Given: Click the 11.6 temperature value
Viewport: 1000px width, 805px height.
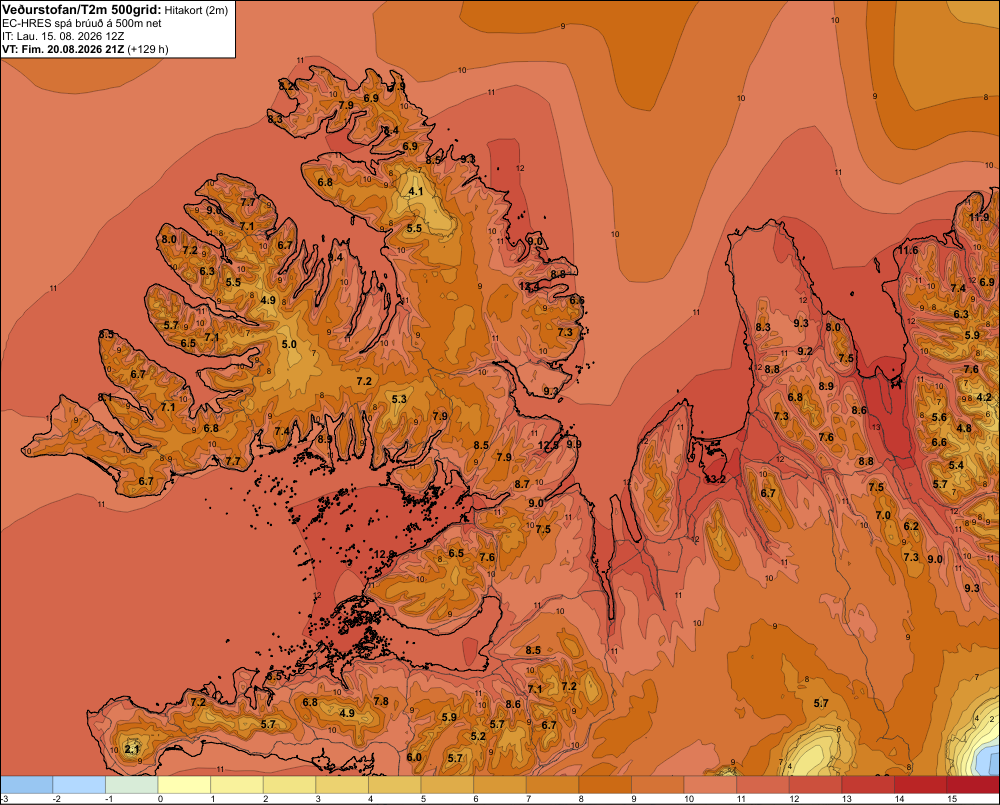Looking at the screenshot, I should click(x=908, y=250).
